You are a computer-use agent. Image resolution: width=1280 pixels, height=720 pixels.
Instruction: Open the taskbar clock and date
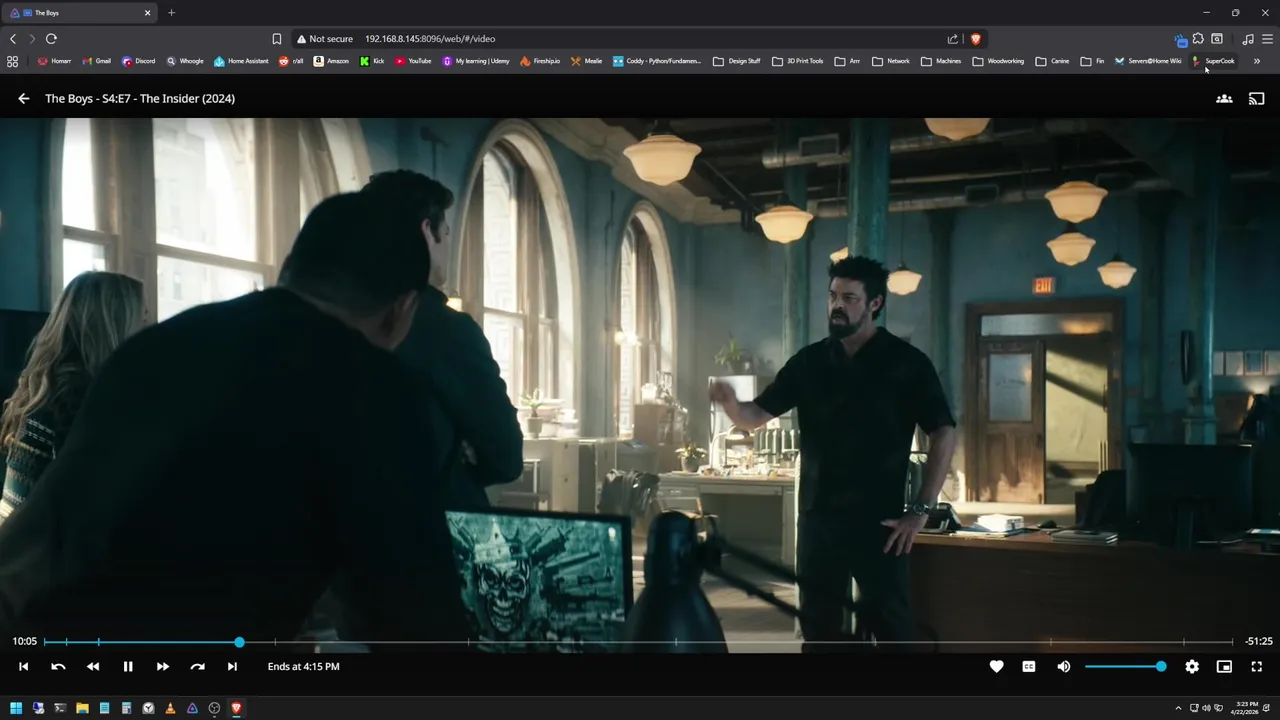[1245, 708]
